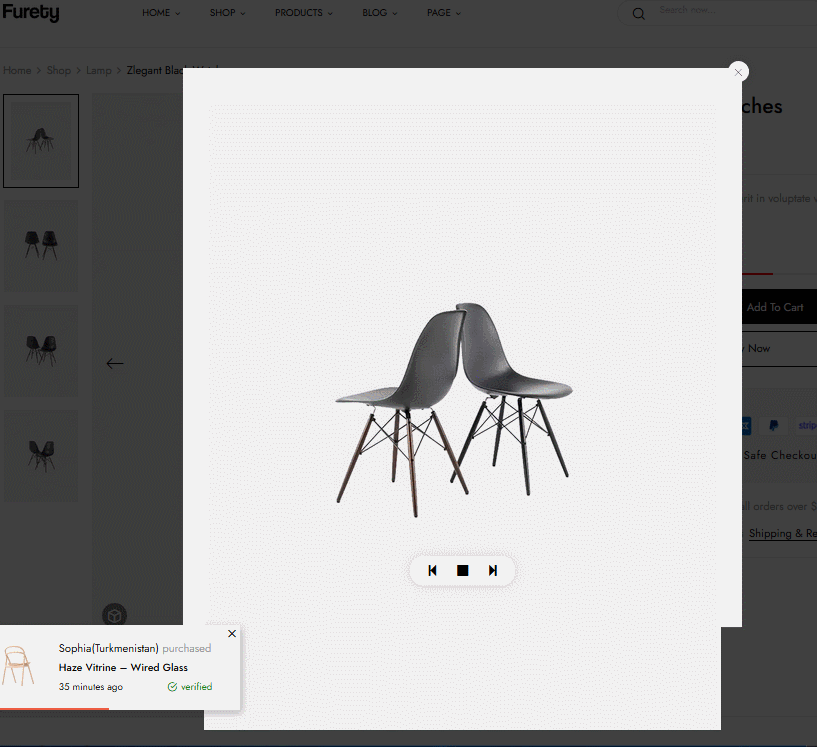817x747 pixels.
Task: Click the Buy Now button
Action: [778, 348]
